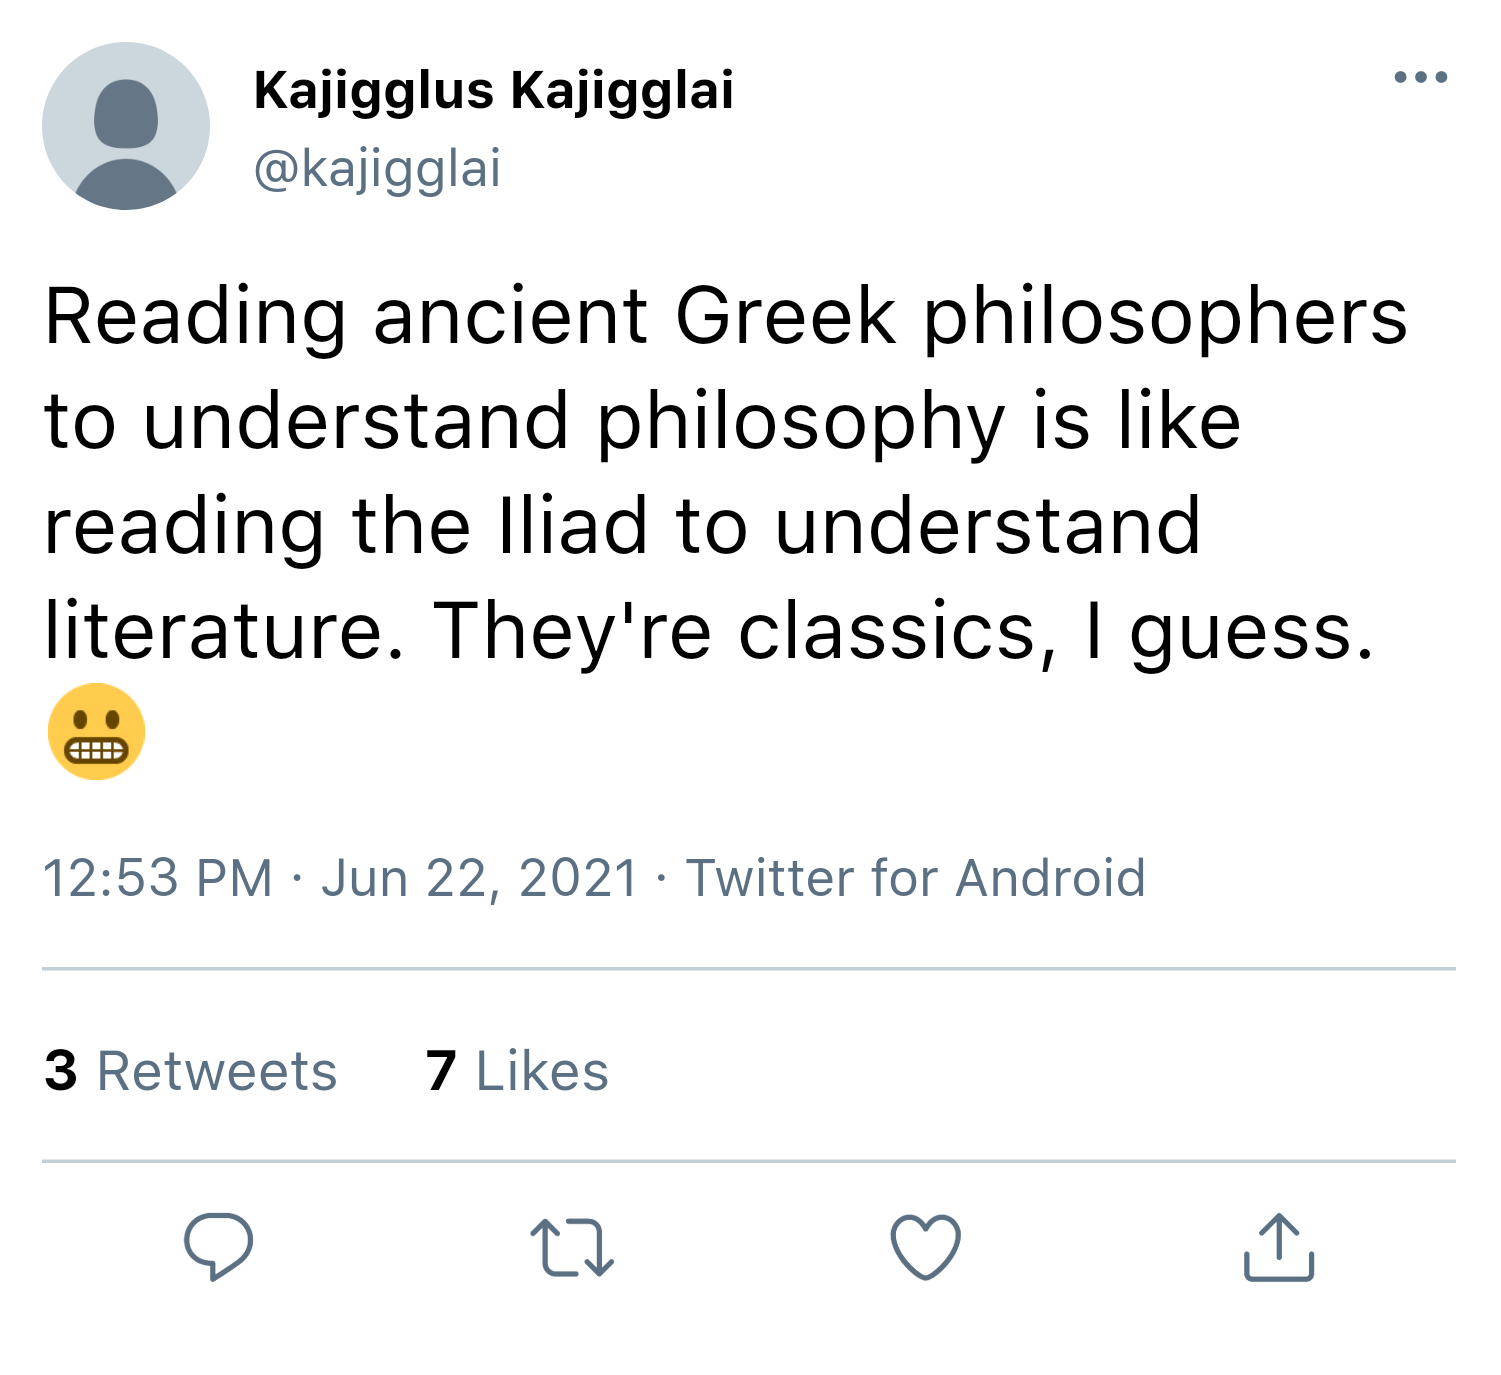1501x1375 pixels.
Task: View the 7 Likes list
Action: click(516, 1071)
